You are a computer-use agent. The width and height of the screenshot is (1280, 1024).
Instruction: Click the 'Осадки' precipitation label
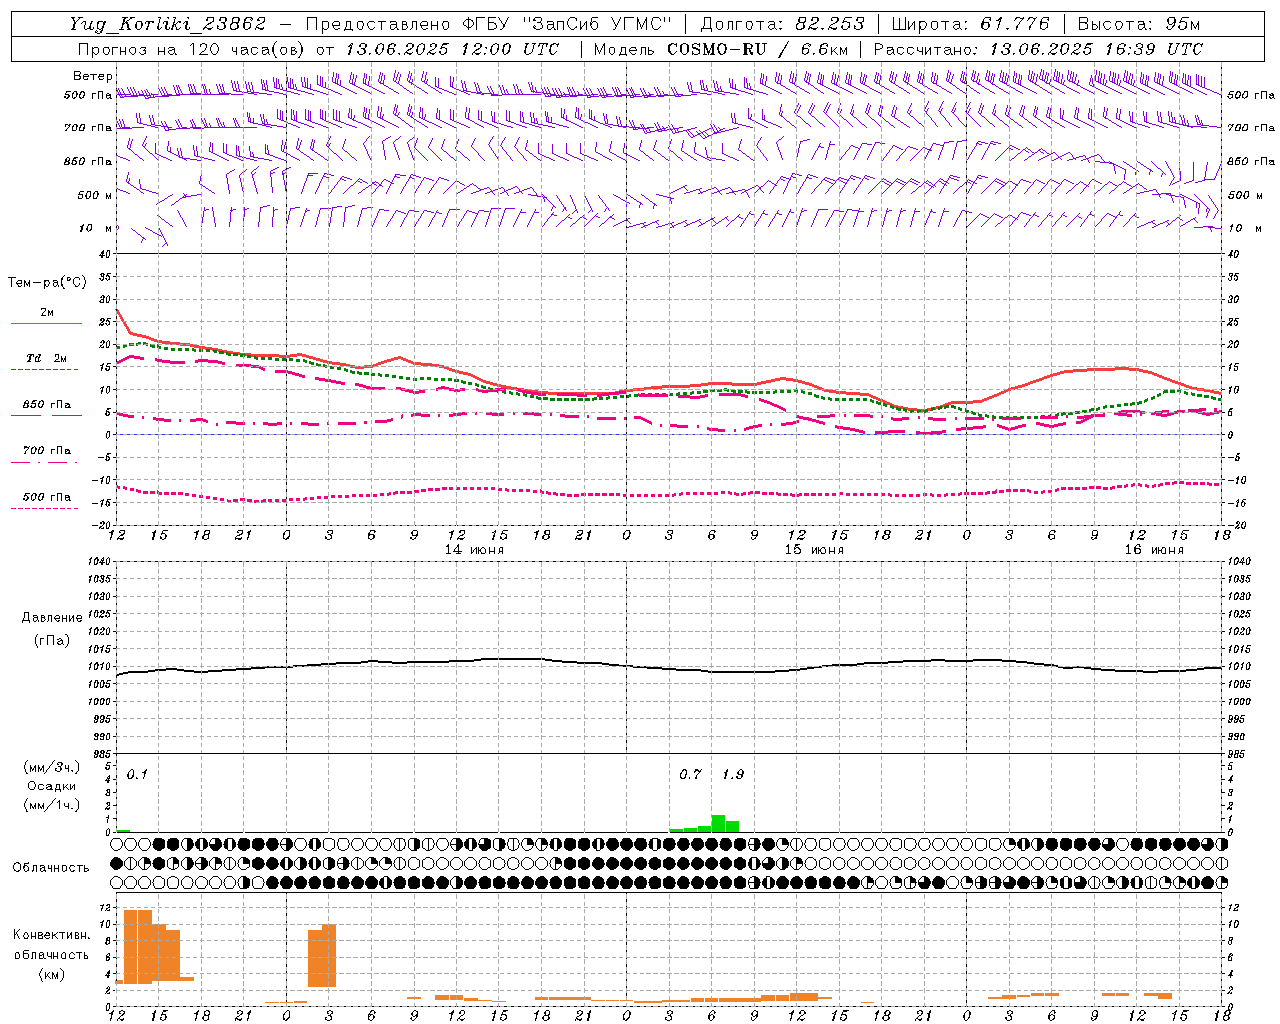tap(52, 786)
